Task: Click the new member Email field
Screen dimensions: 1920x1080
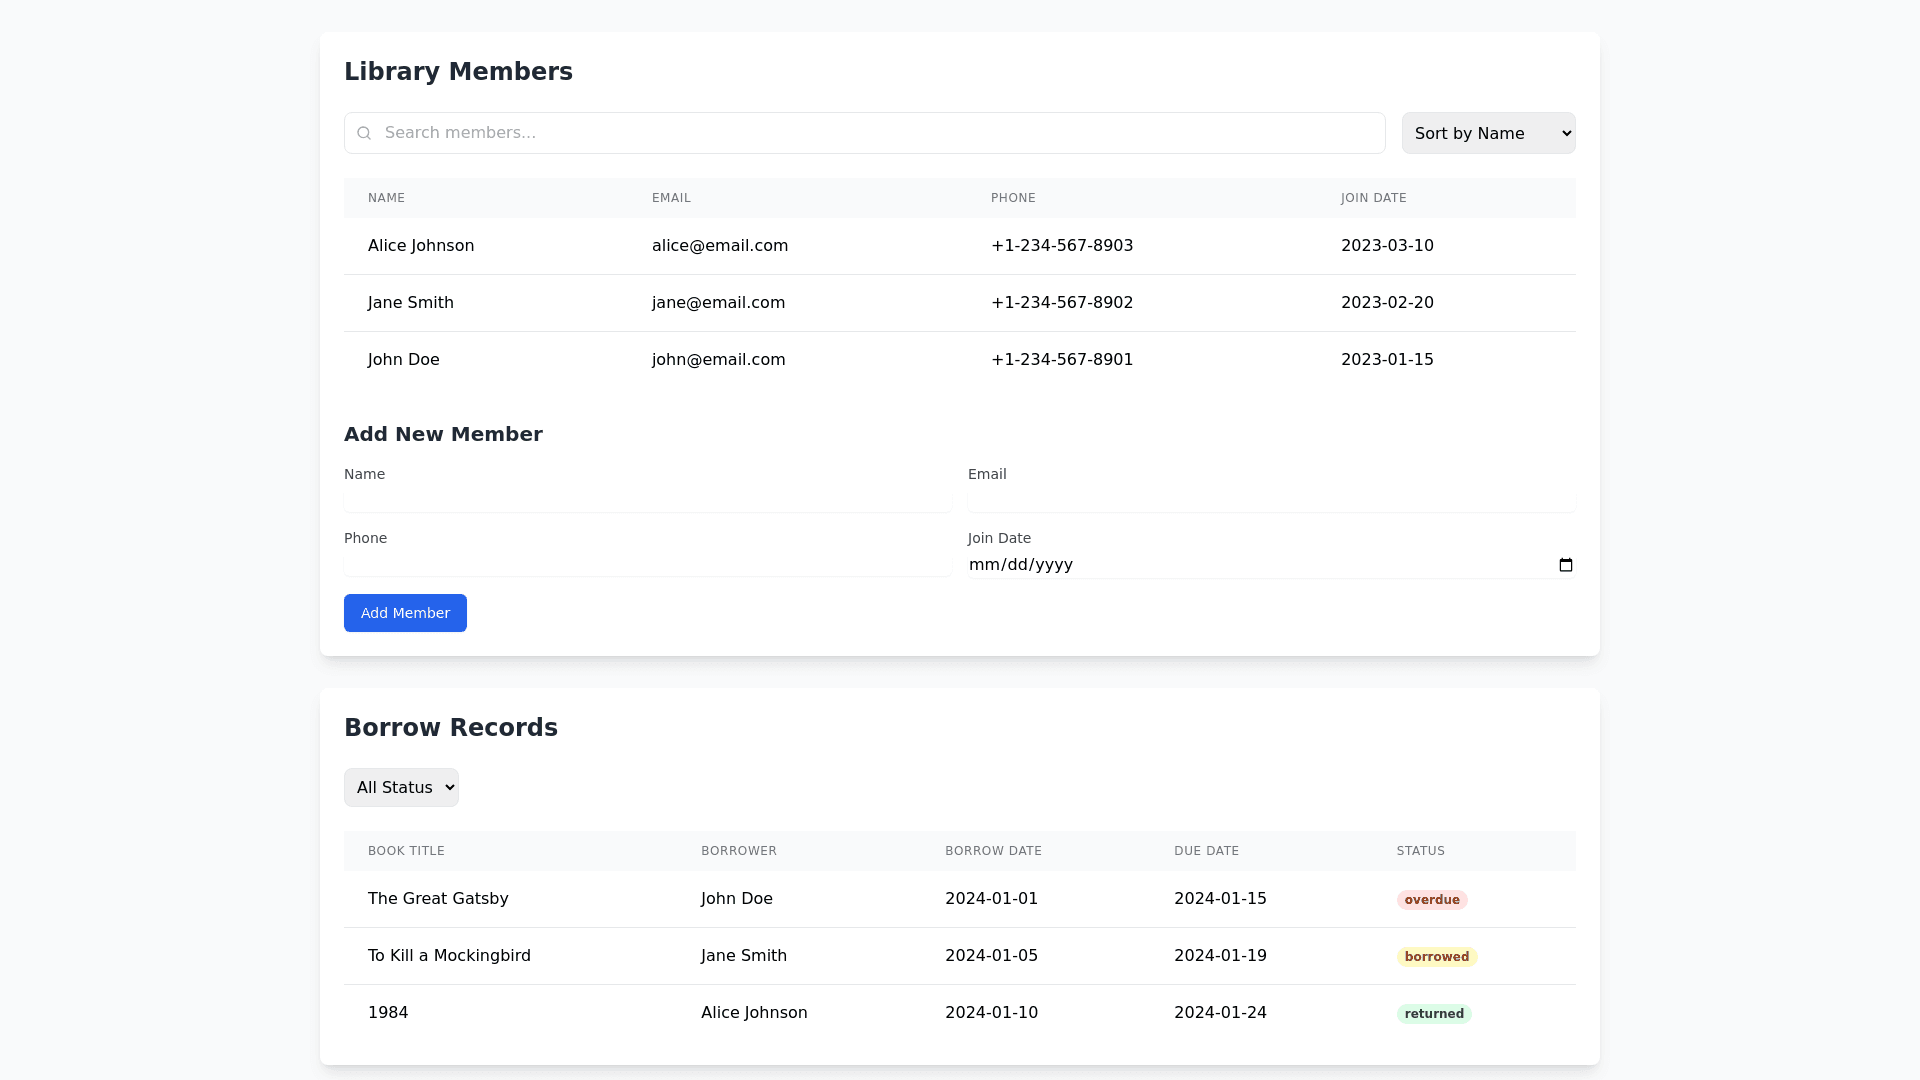Action: coord(1270,500)
